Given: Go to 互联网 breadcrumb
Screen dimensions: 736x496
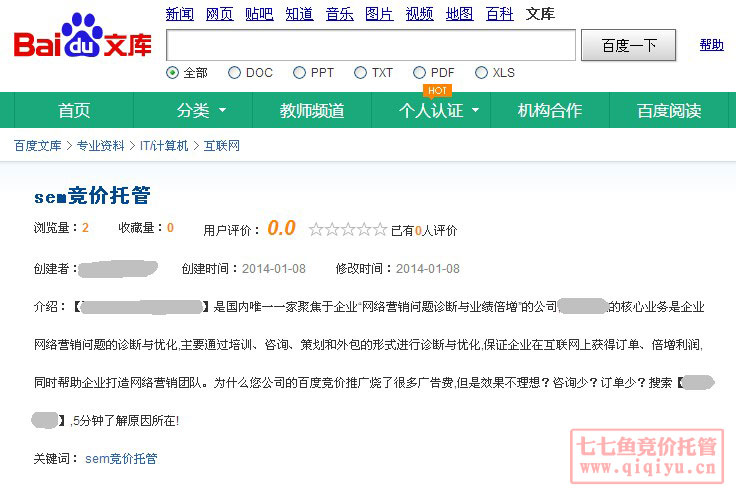Looking at the screenshot, I should pyautogui.click(x=222, y=146).
